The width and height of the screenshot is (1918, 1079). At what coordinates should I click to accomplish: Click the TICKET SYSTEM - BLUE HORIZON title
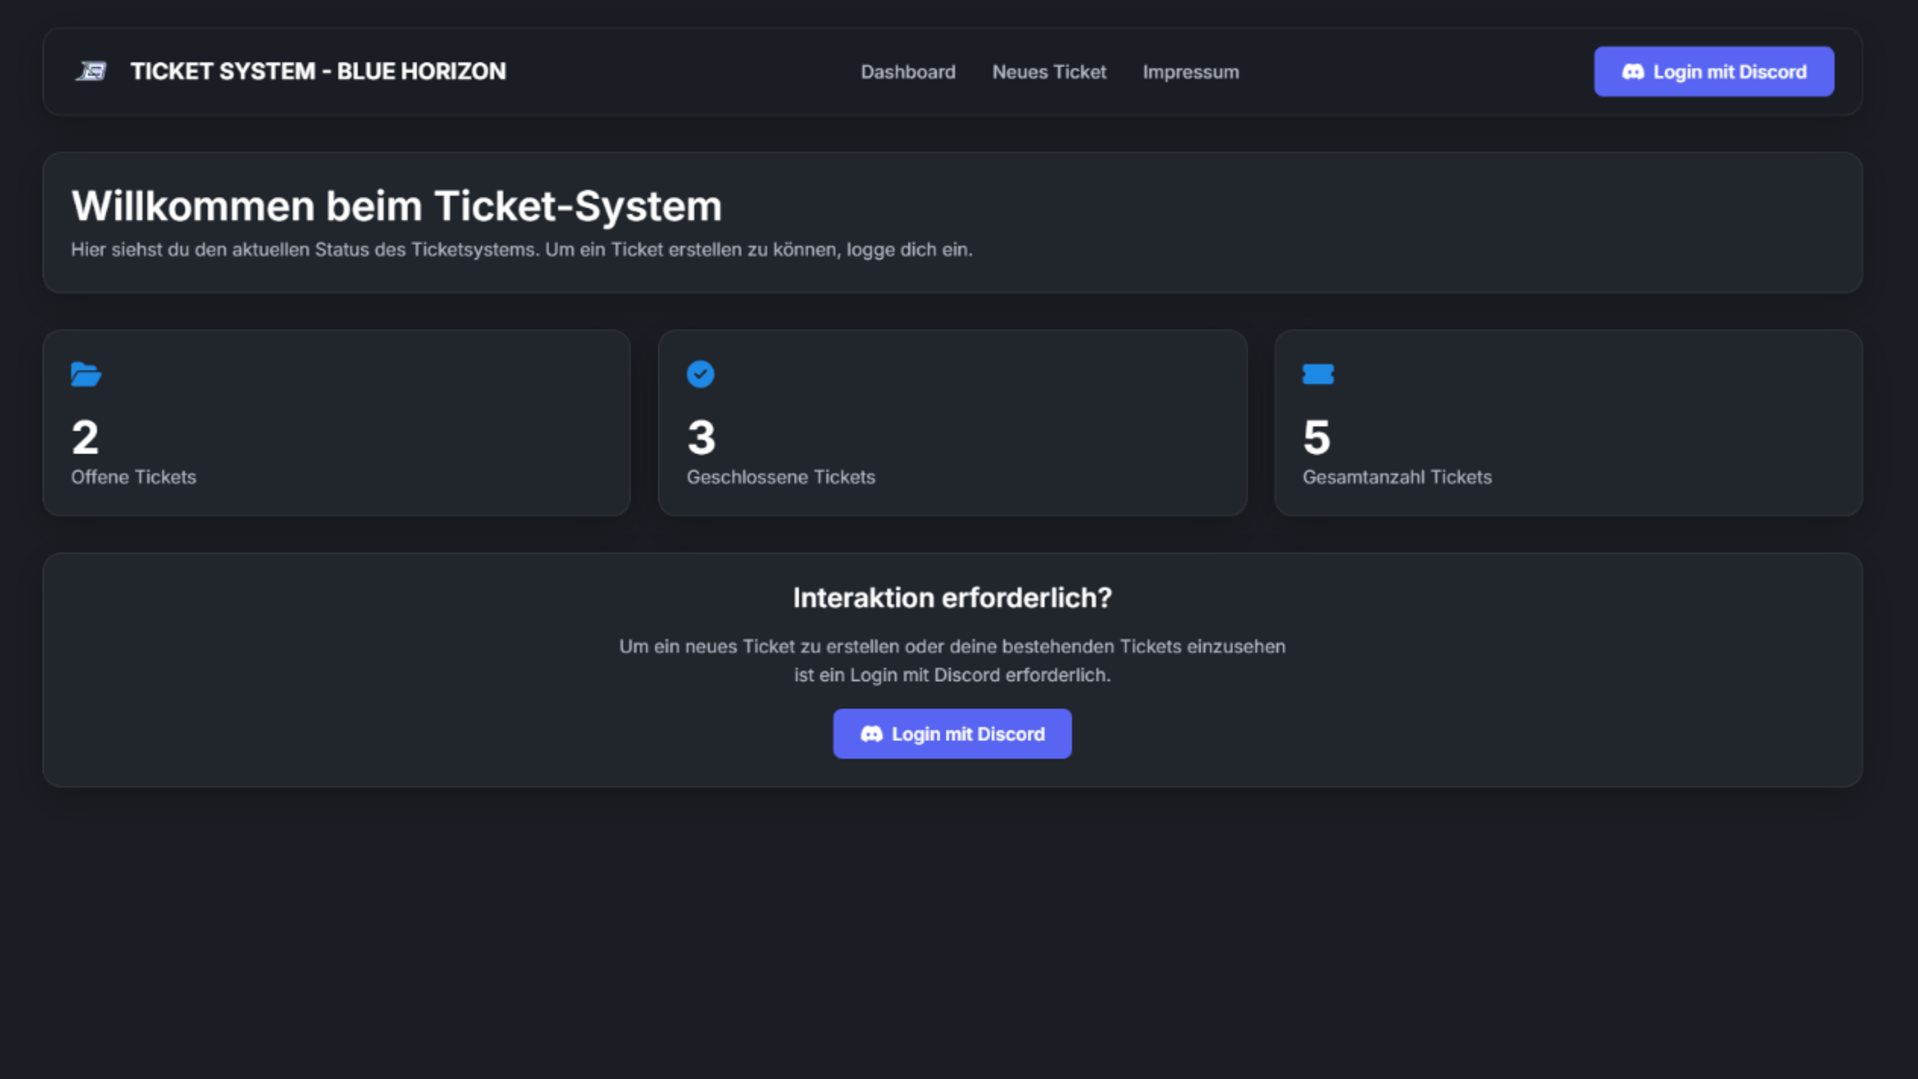pyautogui.click(x=317, y=72)
